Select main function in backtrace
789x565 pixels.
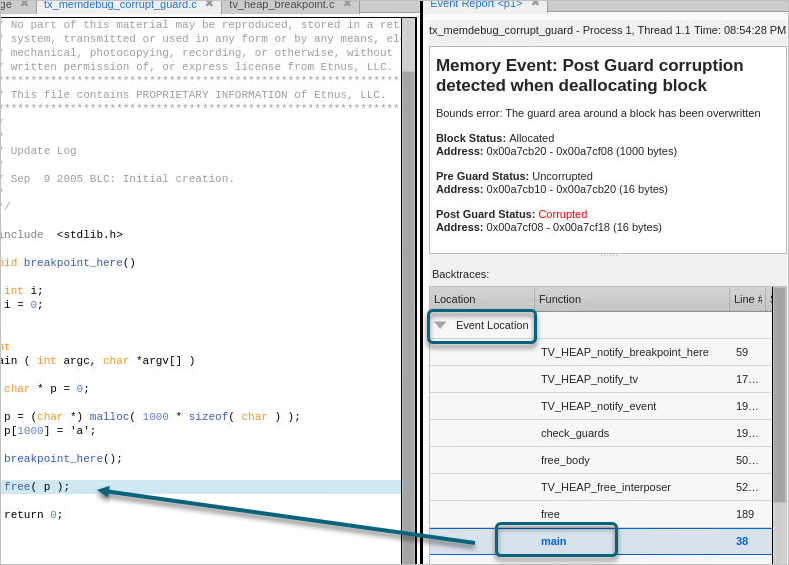coord(554,541)
